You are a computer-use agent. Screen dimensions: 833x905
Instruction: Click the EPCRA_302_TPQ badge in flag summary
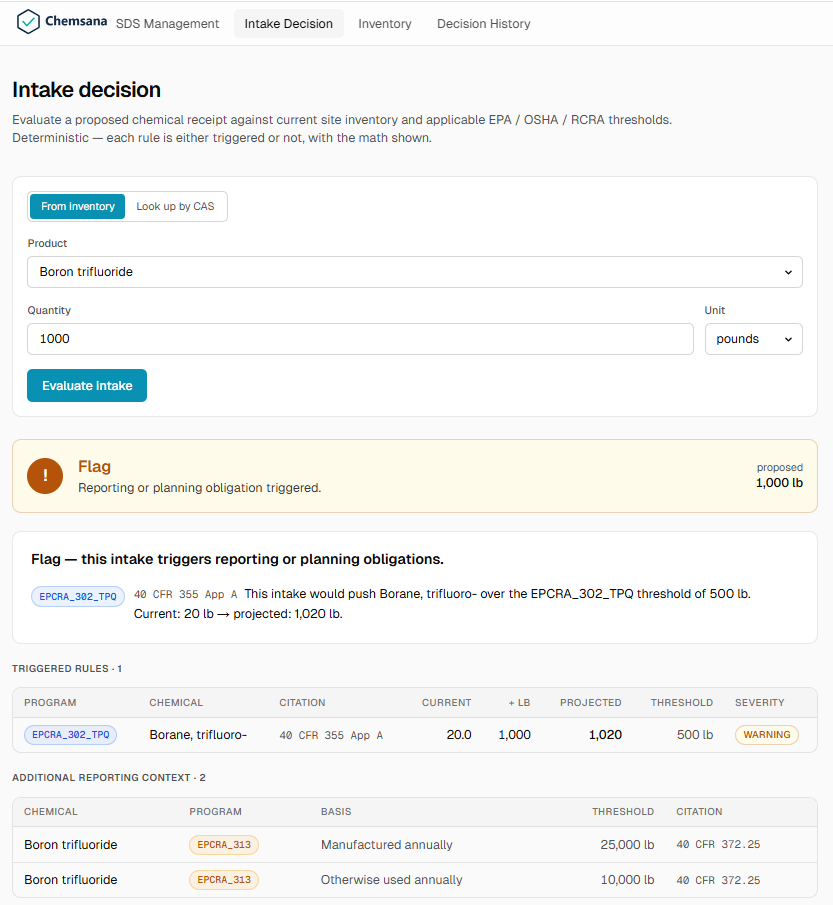[x=78, y=596]
